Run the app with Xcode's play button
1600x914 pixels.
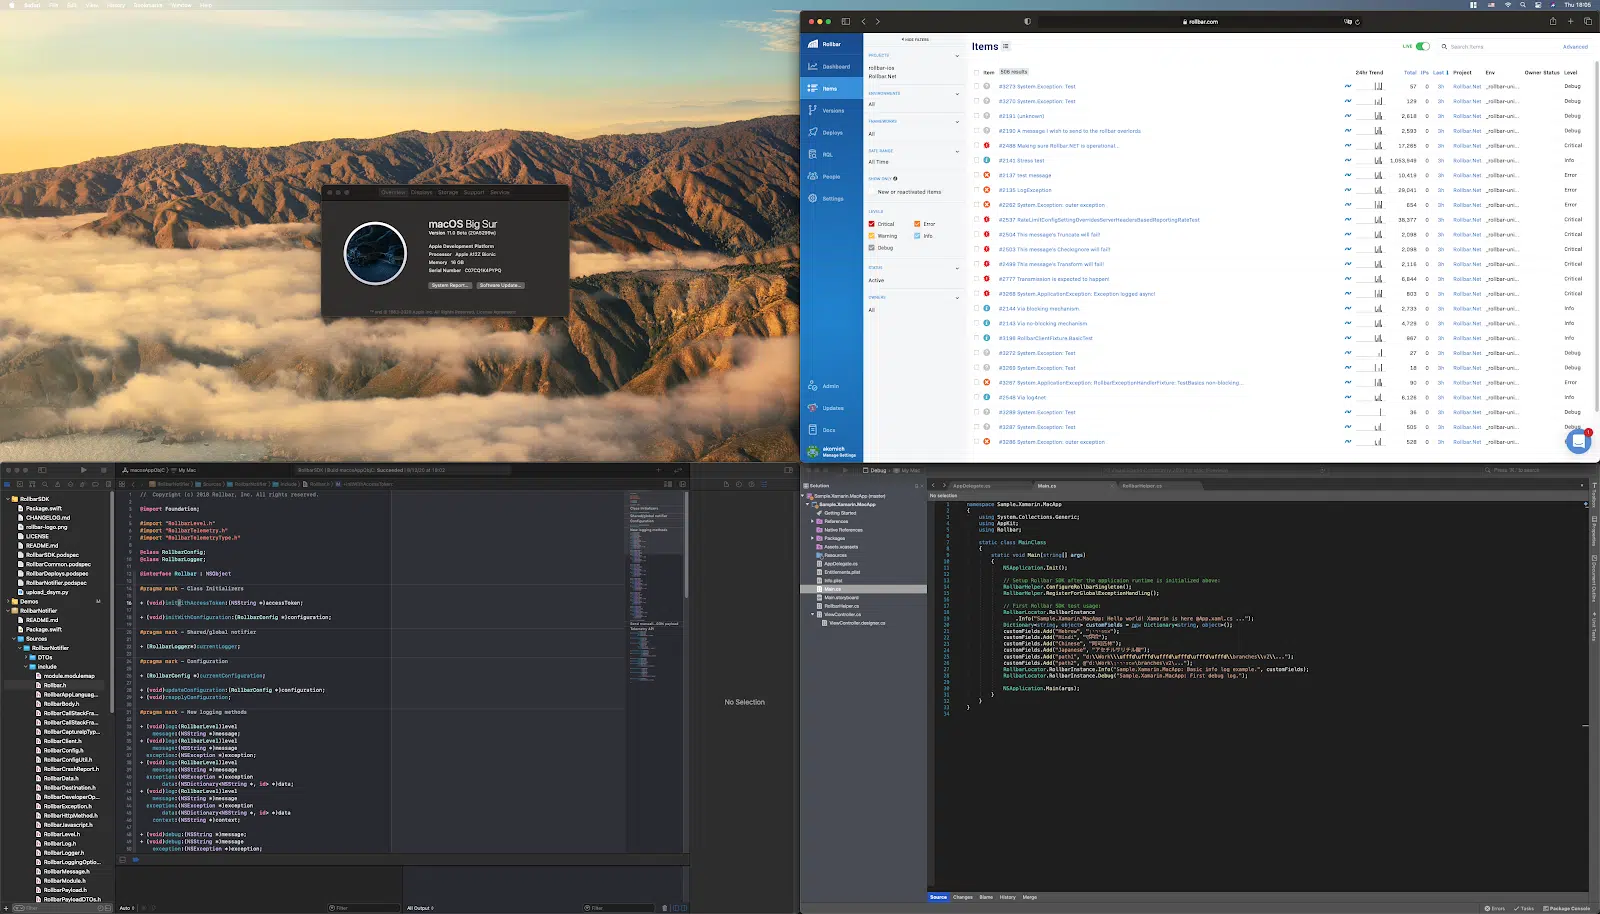(84, 469)
